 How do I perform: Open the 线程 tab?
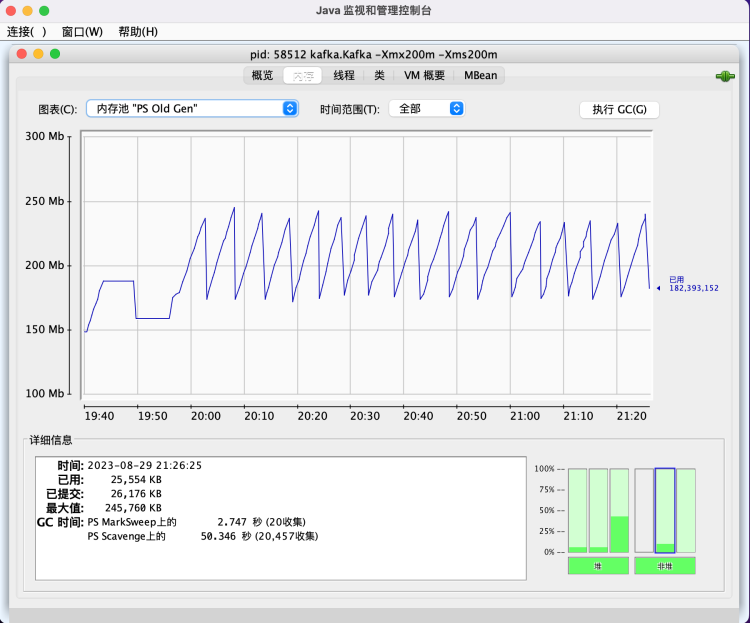[344, 75]
